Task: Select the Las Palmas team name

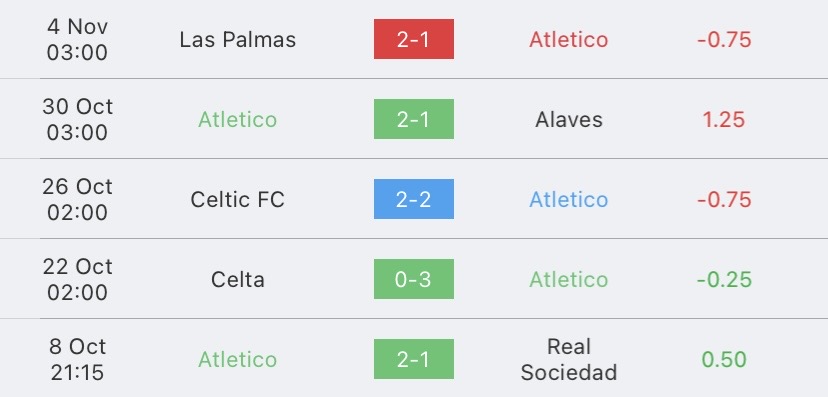Action: coord(238,40)
